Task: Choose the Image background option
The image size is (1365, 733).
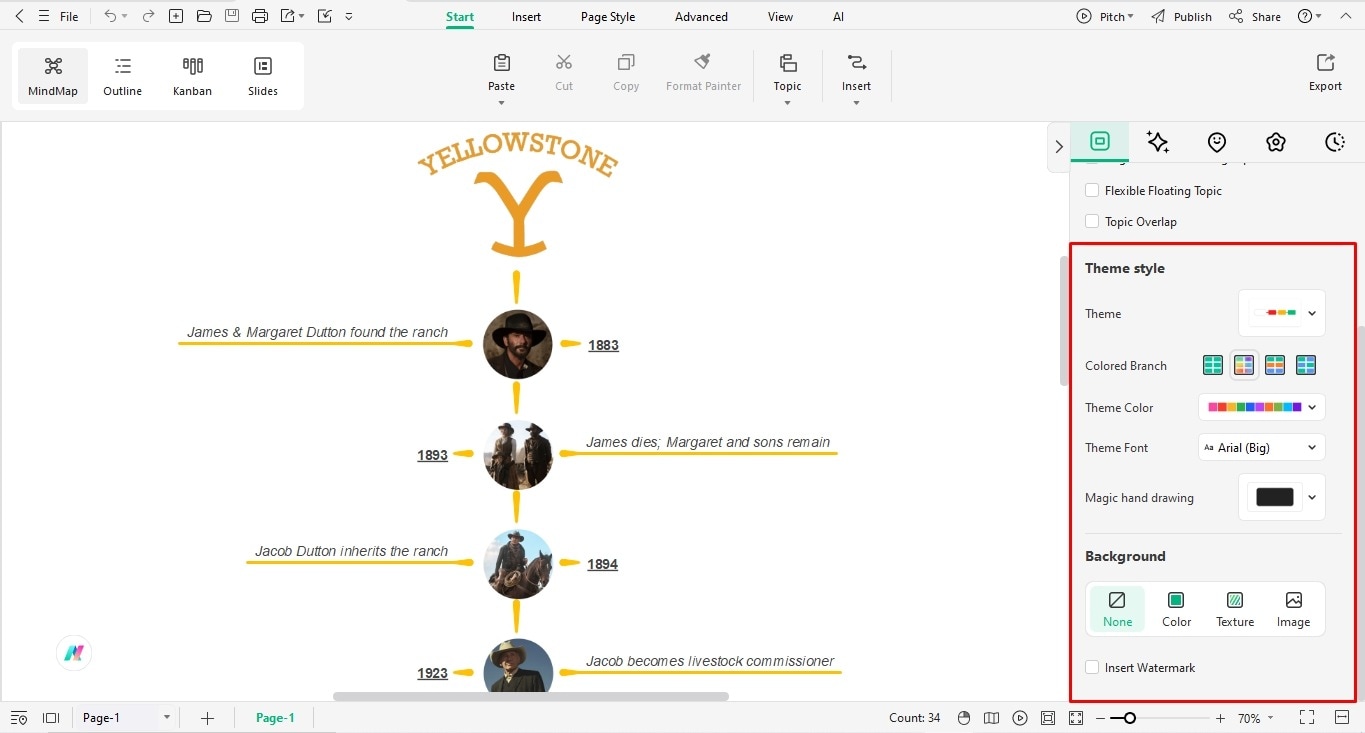Action: pos(1293,609)
